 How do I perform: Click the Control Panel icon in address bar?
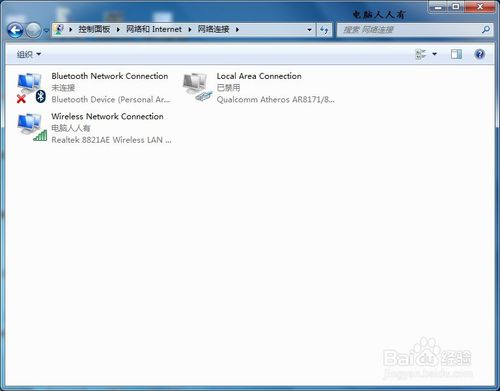coord(59,29)
